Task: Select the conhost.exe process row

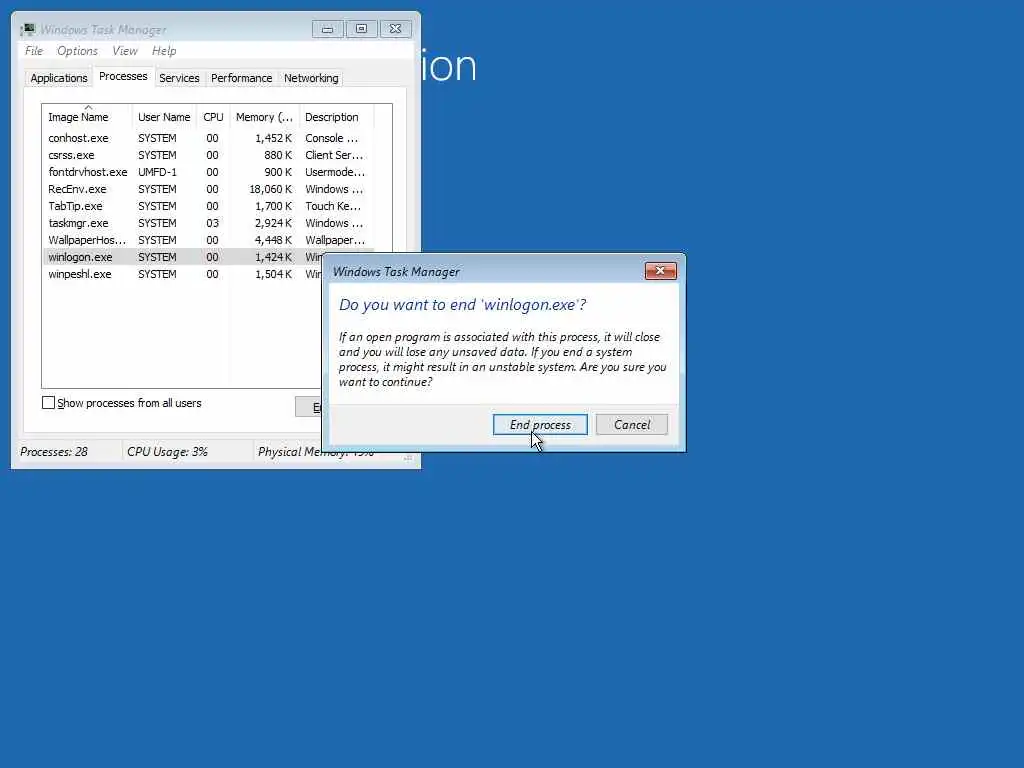Action: point(208,138)
